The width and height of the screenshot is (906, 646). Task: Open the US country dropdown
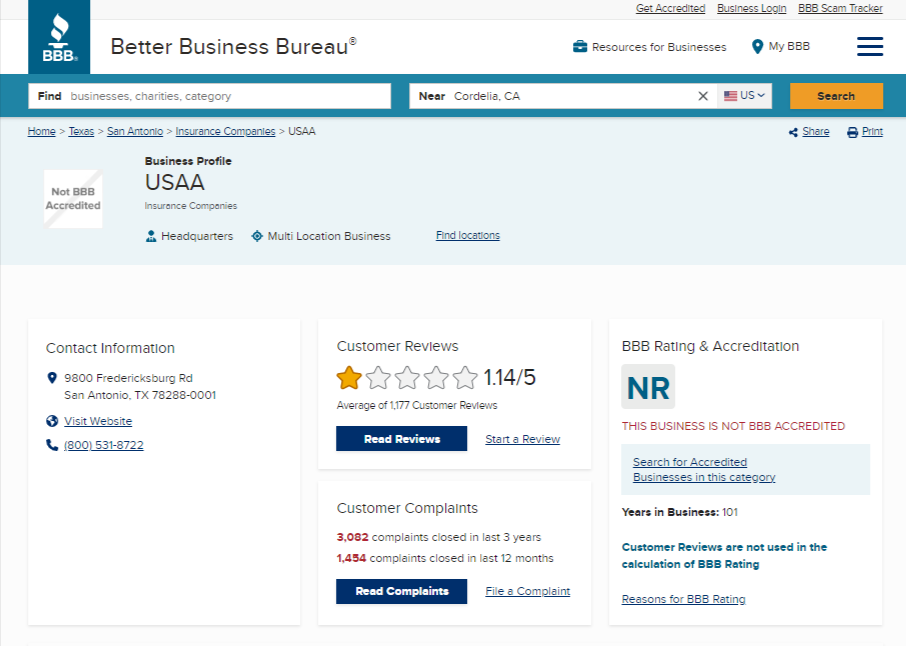(x=744, y=96)
